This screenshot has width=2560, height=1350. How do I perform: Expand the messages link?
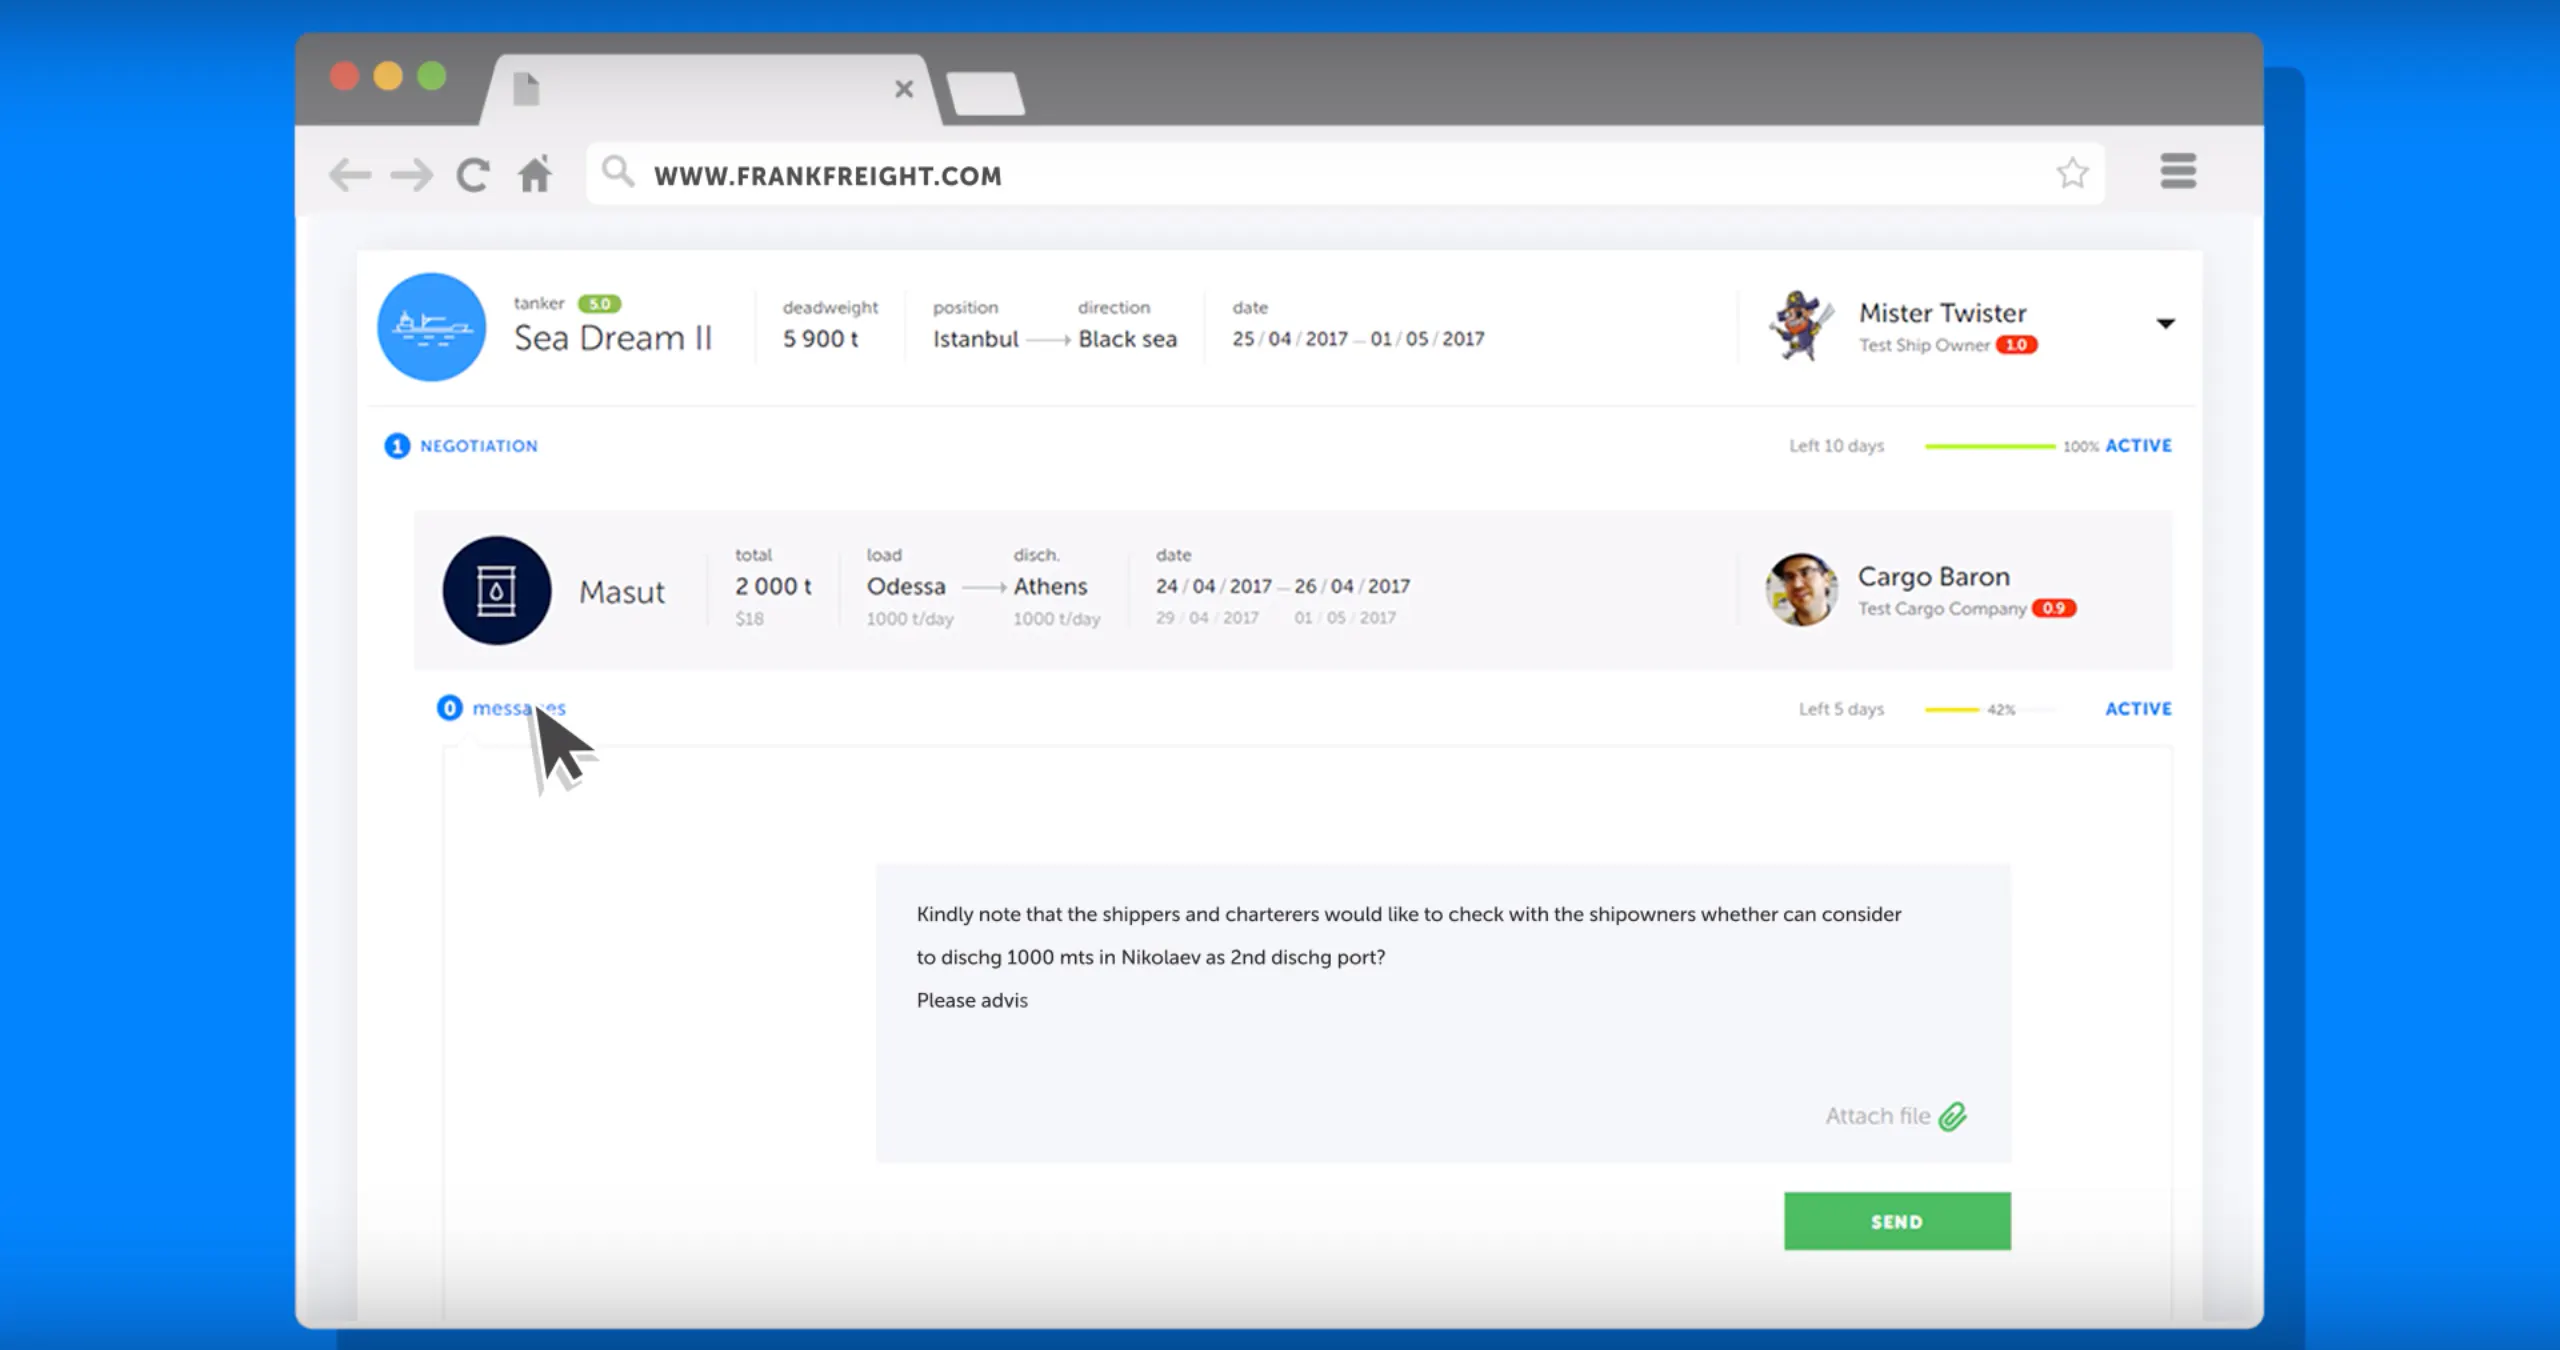pyautogui.click(x=519, y=708)
